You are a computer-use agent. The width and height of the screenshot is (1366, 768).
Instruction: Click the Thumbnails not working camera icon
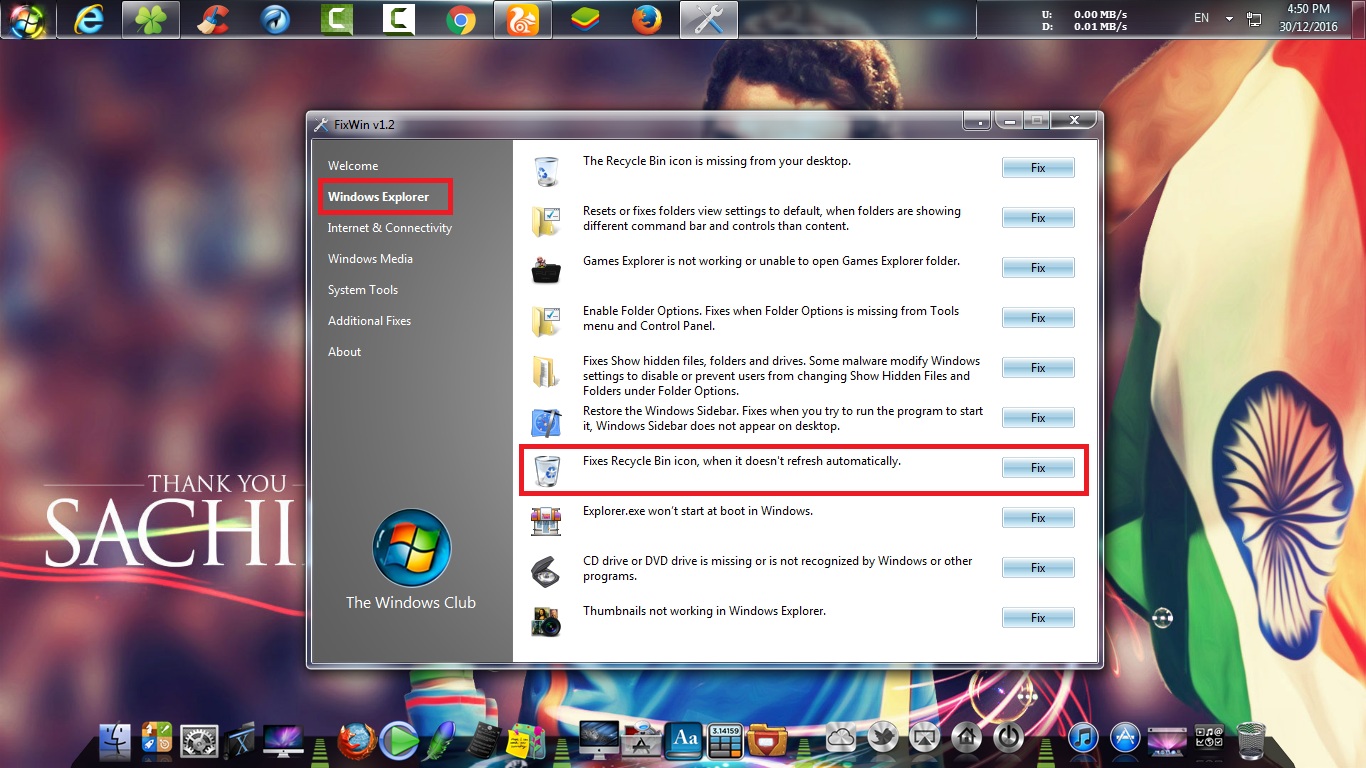(x=546, y=621)
